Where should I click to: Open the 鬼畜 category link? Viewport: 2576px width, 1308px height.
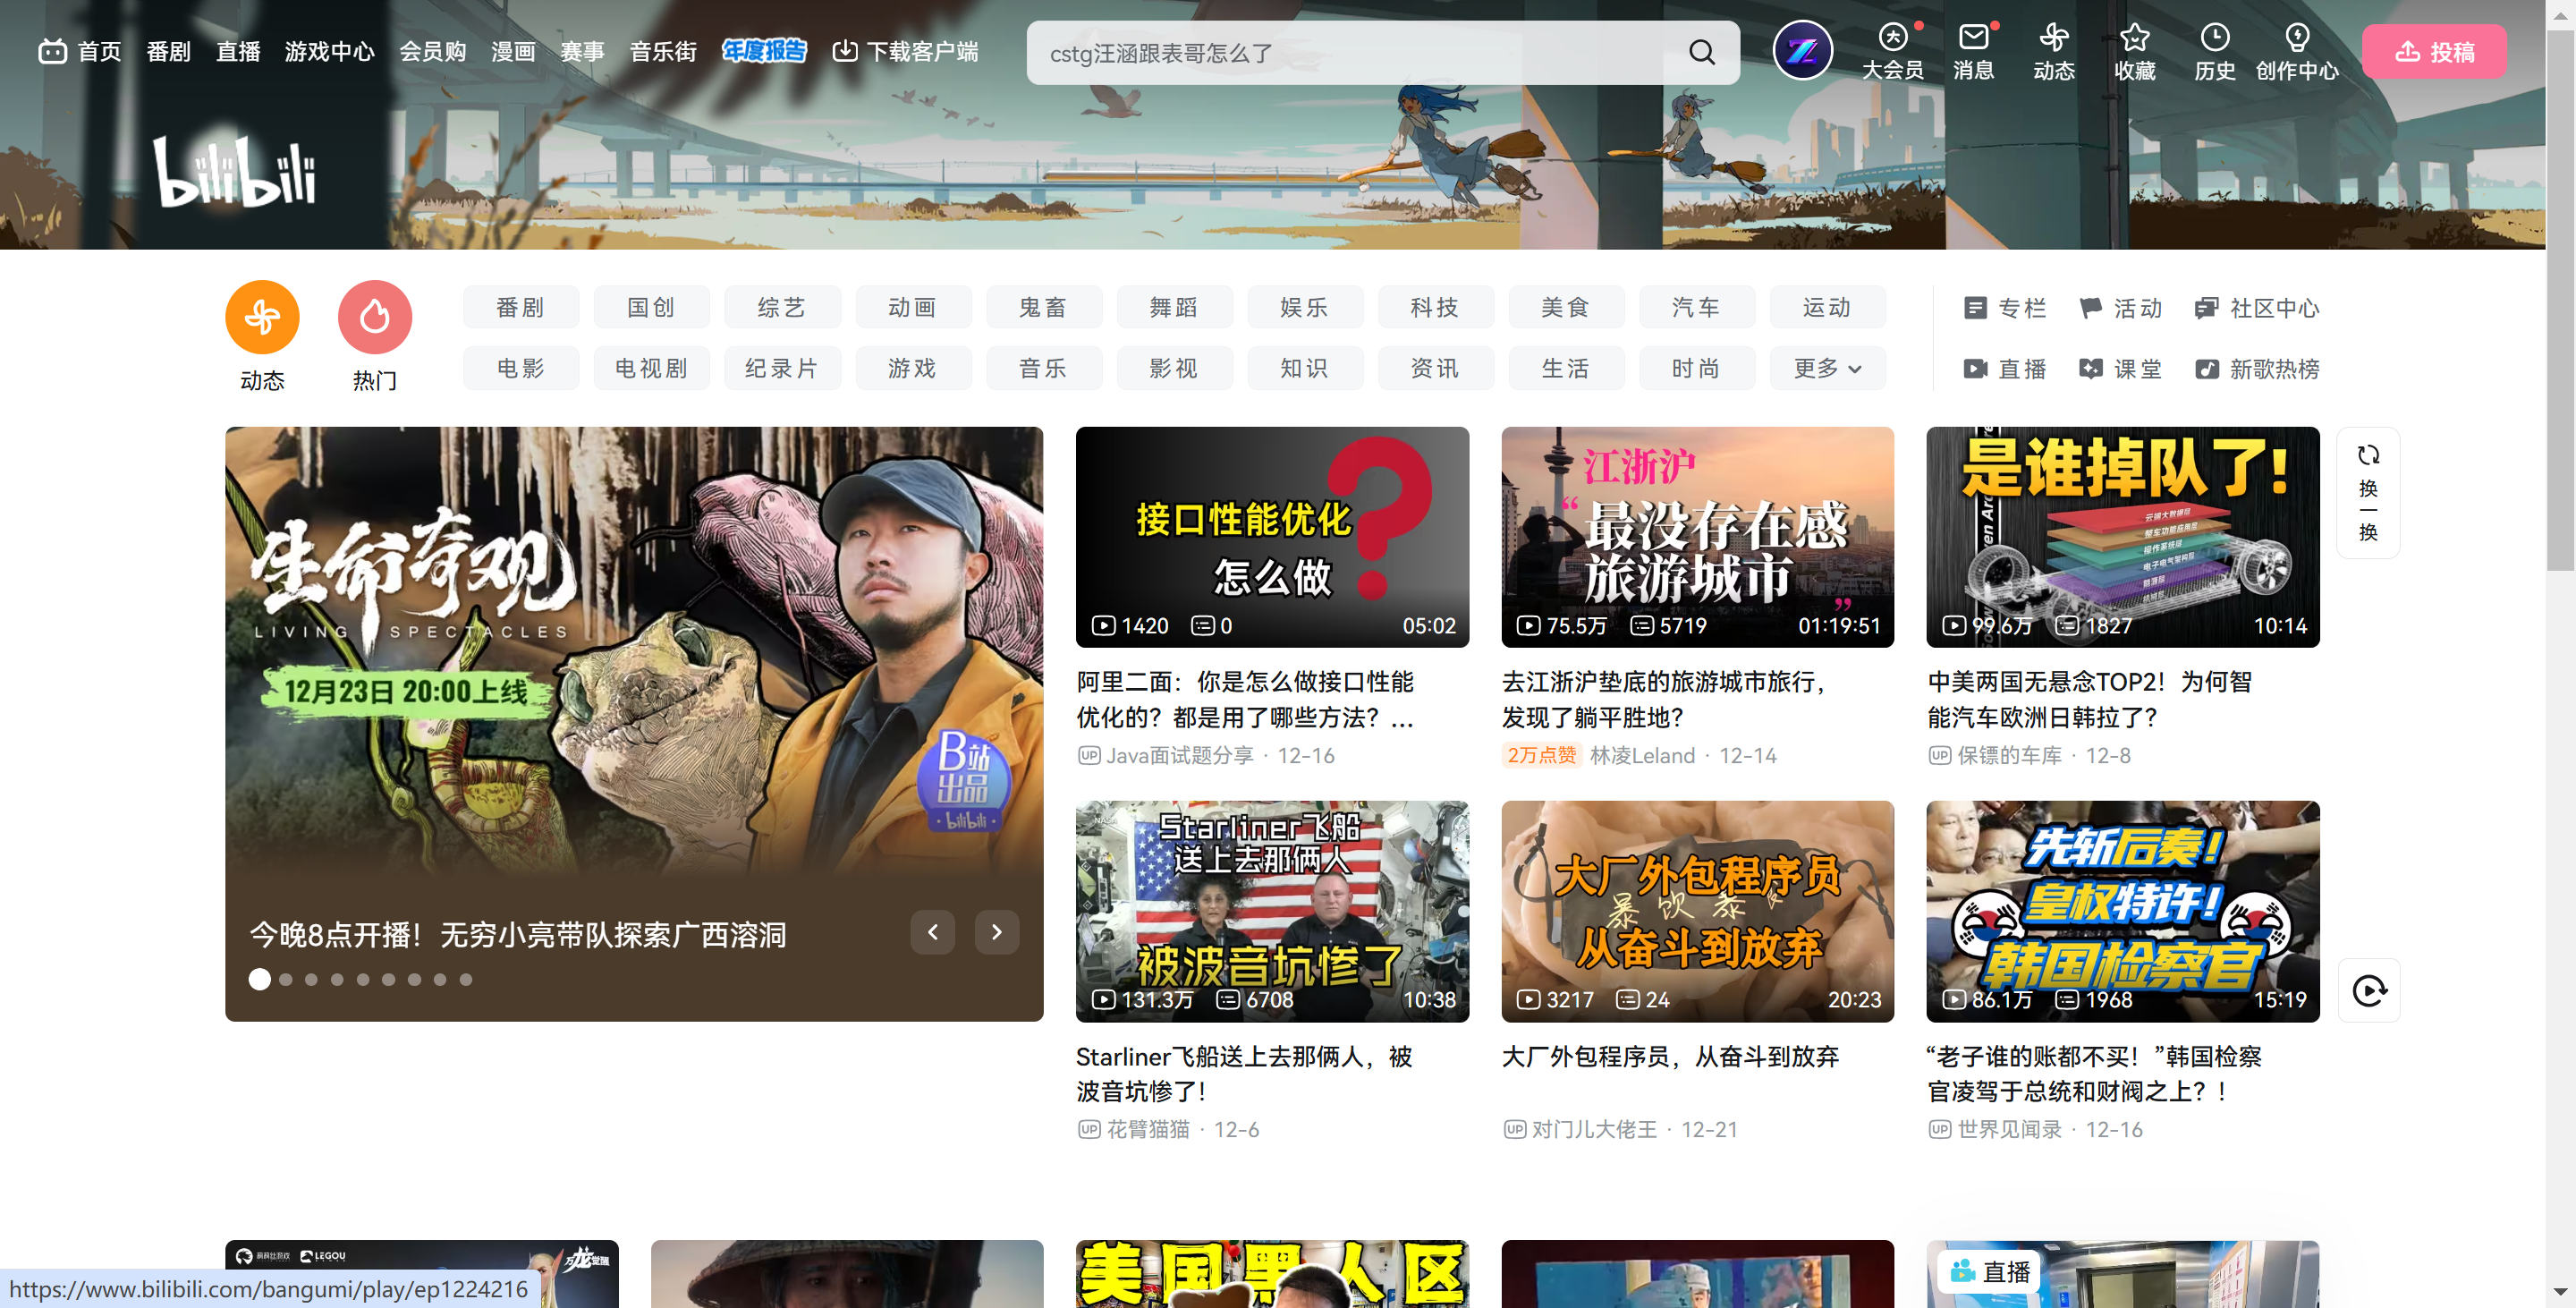pos(1043,308)
